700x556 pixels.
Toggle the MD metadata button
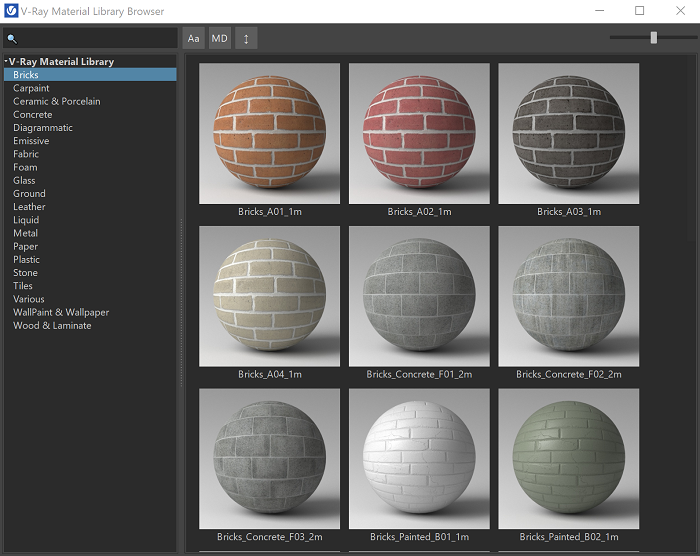[x=219, y=38]
